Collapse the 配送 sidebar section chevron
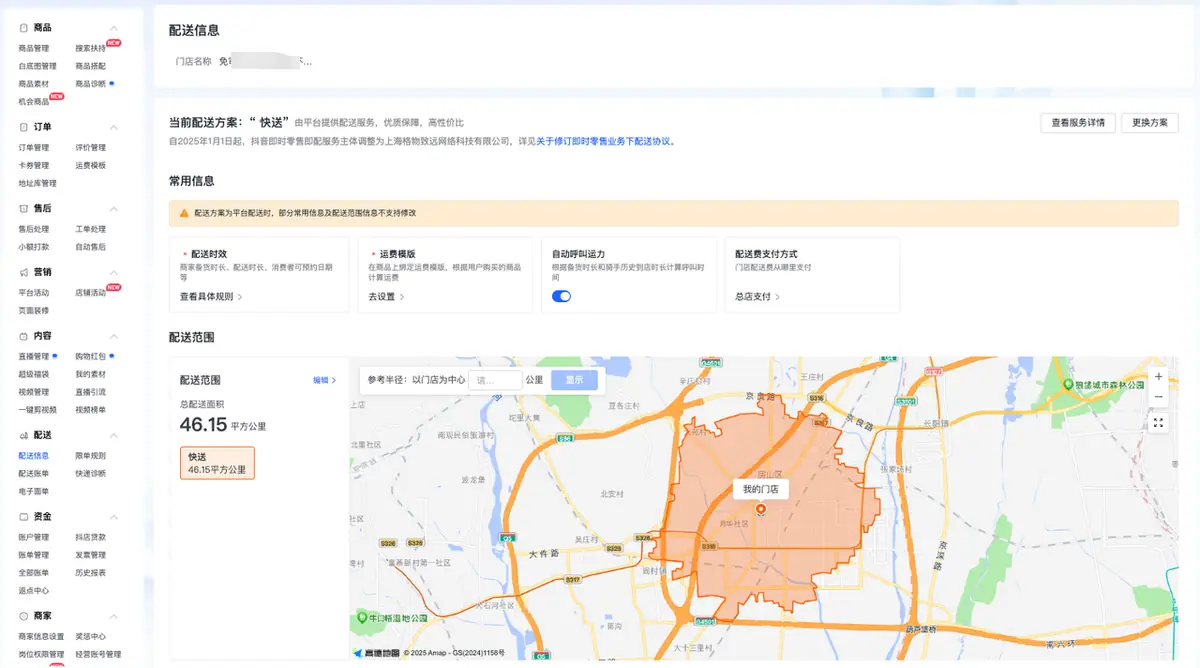 click(114, 435)
